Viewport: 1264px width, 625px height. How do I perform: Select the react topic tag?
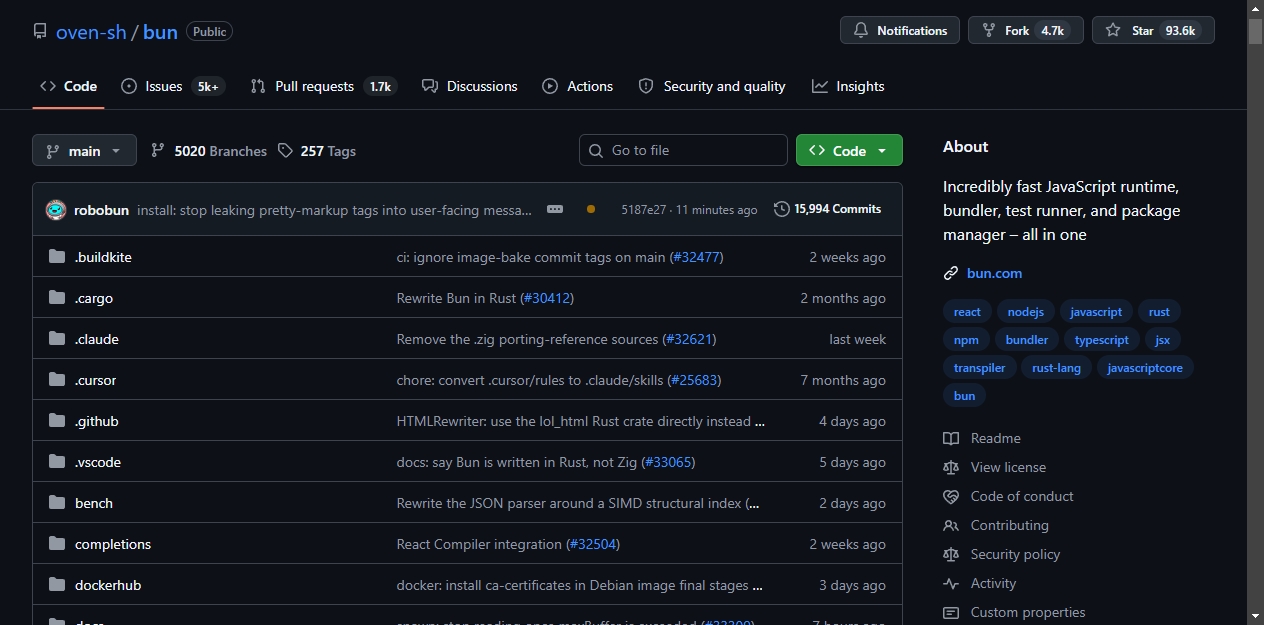click(967, 312)
